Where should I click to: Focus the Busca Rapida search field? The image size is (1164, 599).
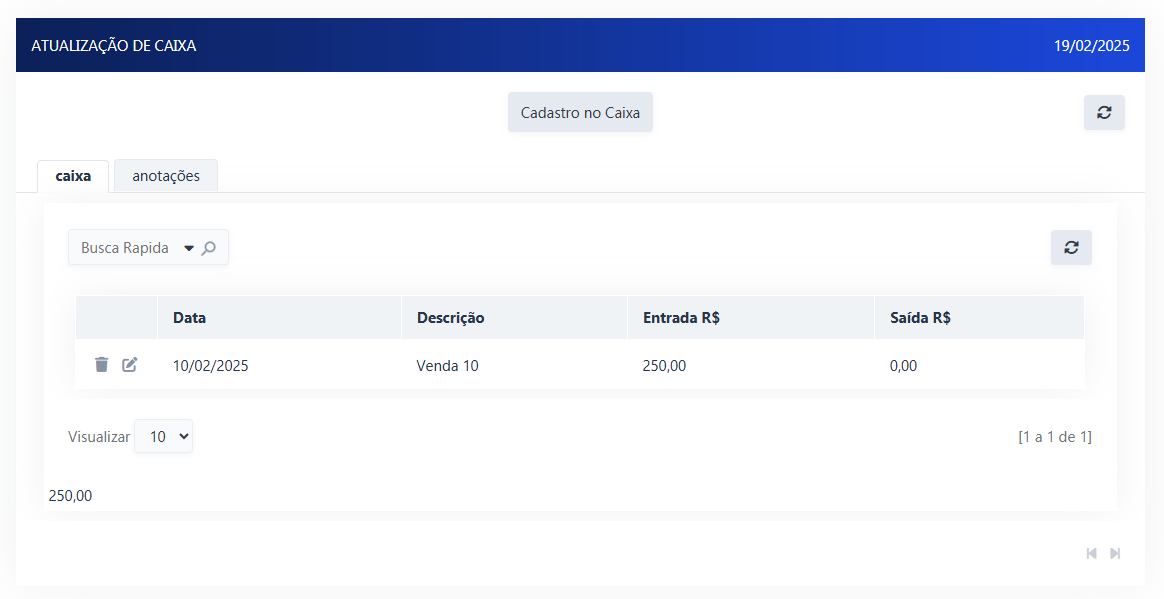click(125, 248)
